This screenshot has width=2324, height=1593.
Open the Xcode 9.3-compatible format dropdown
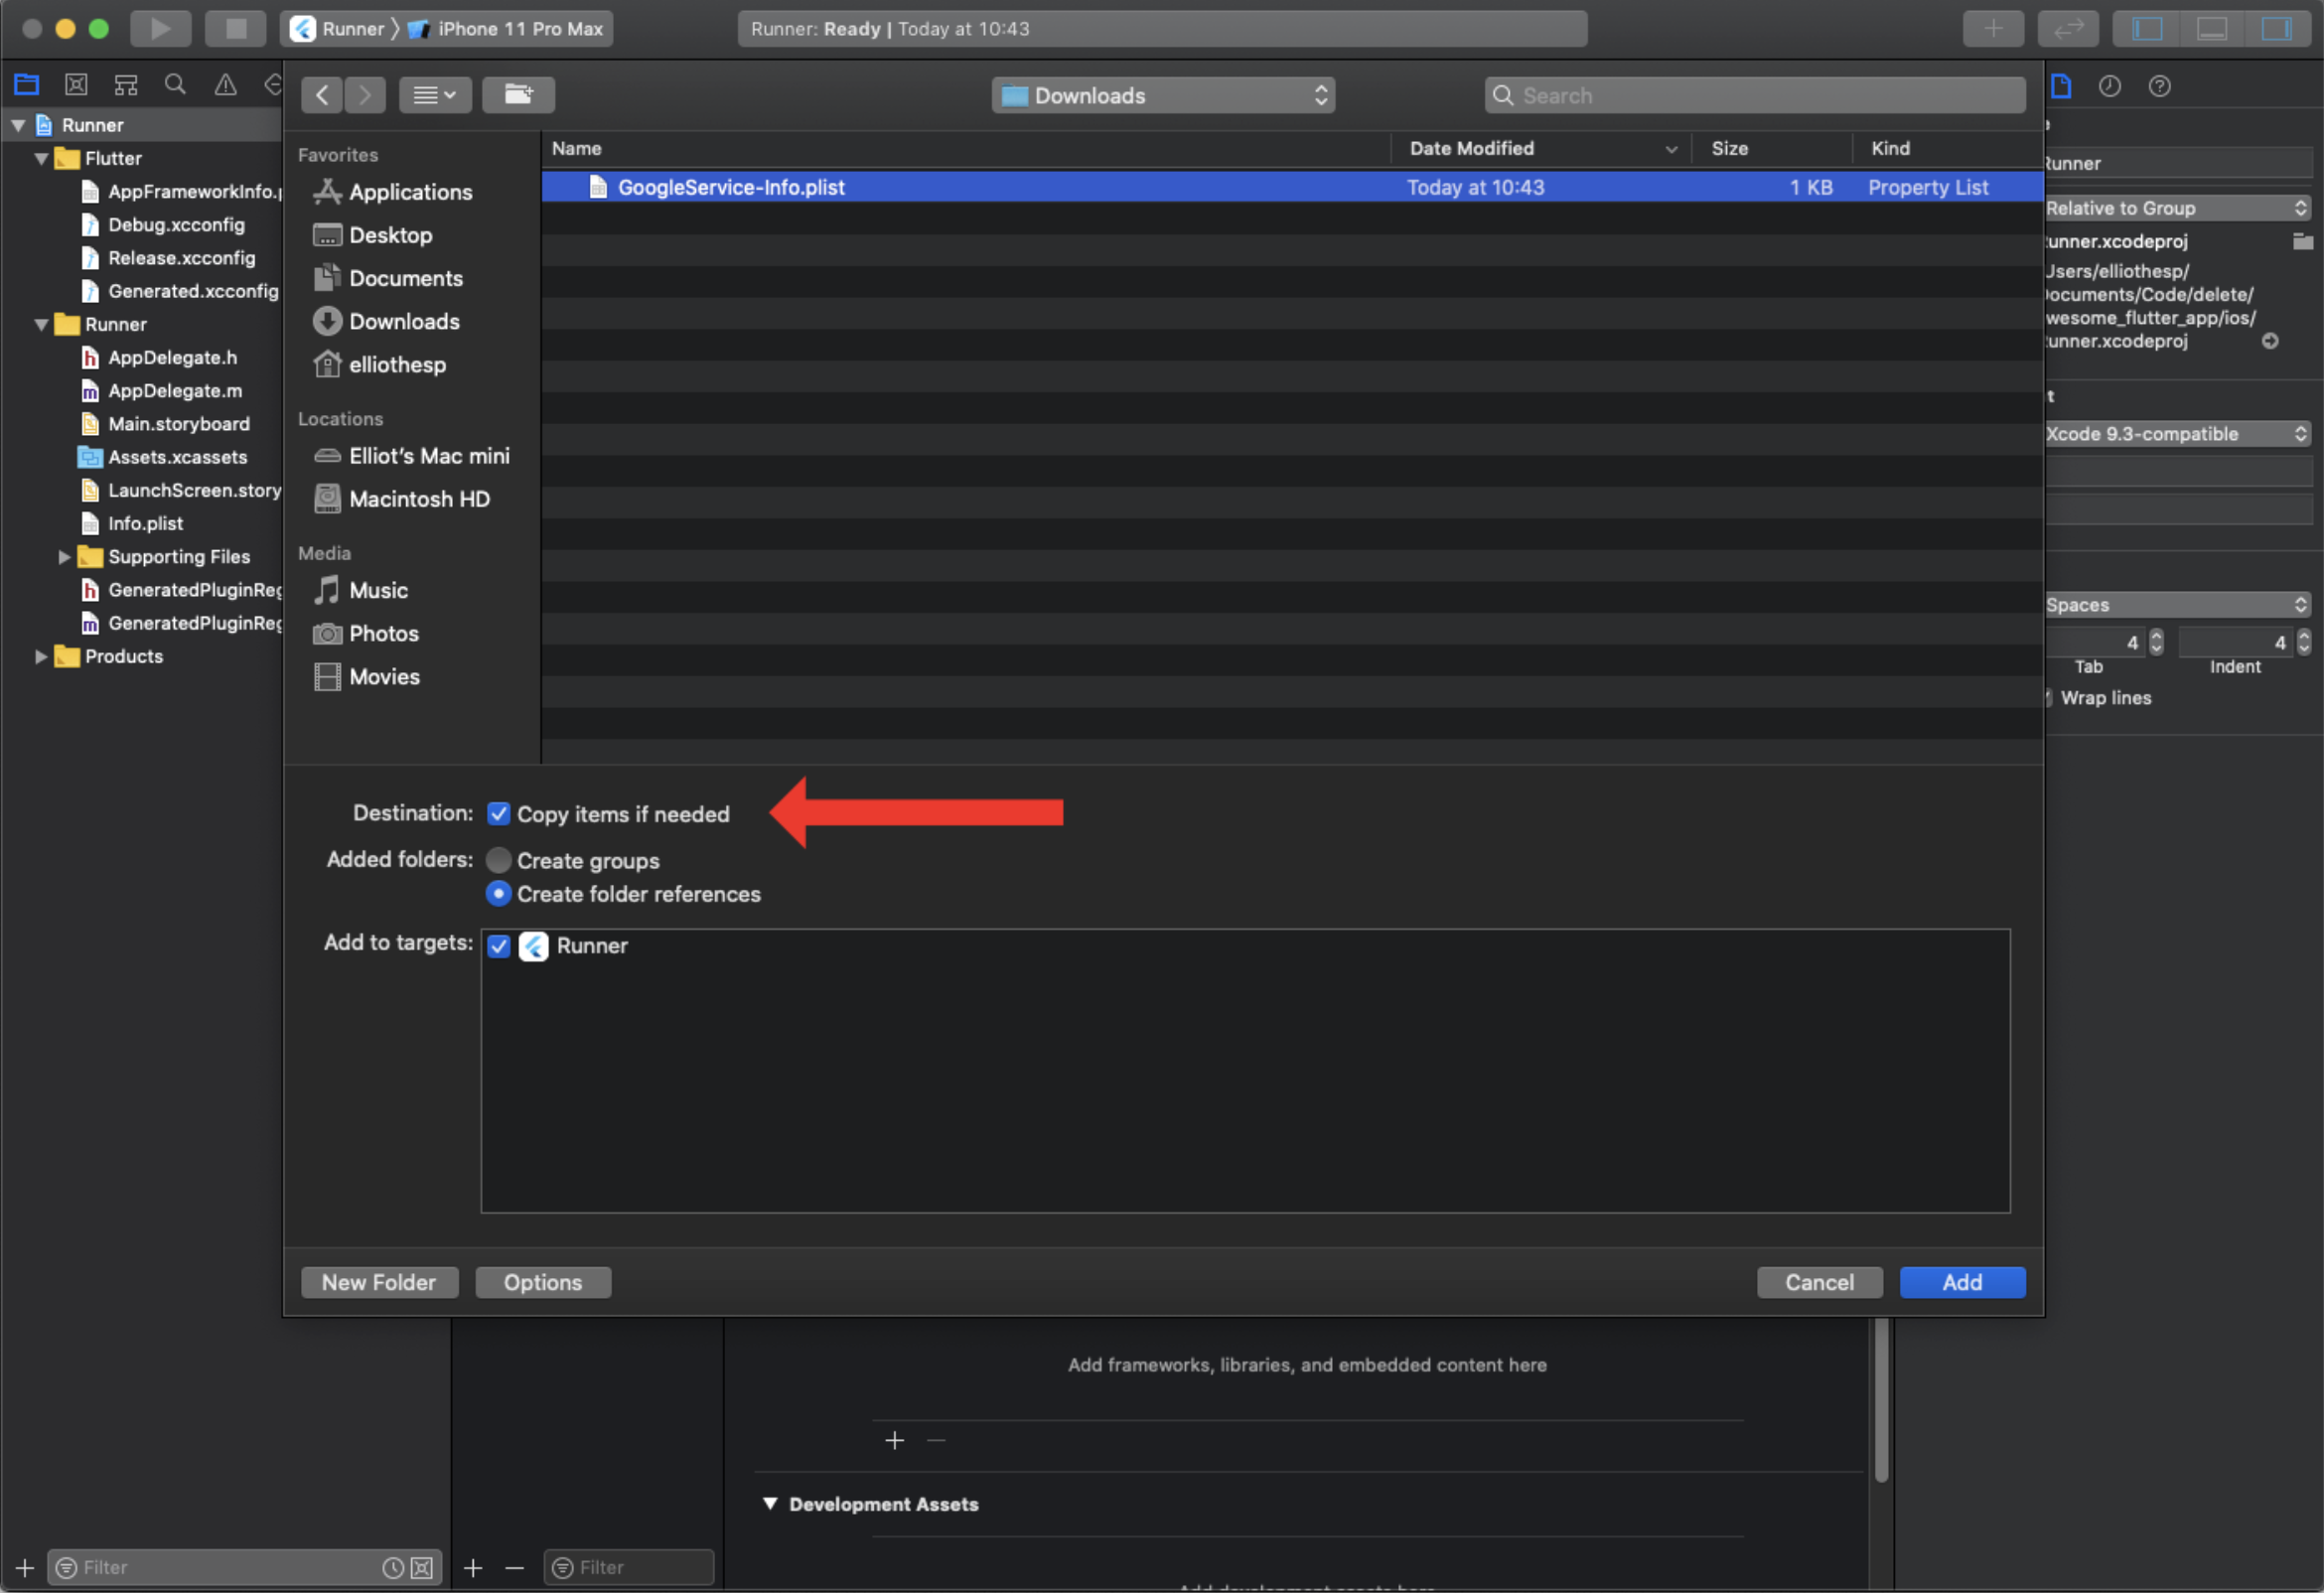point(2176,433)
